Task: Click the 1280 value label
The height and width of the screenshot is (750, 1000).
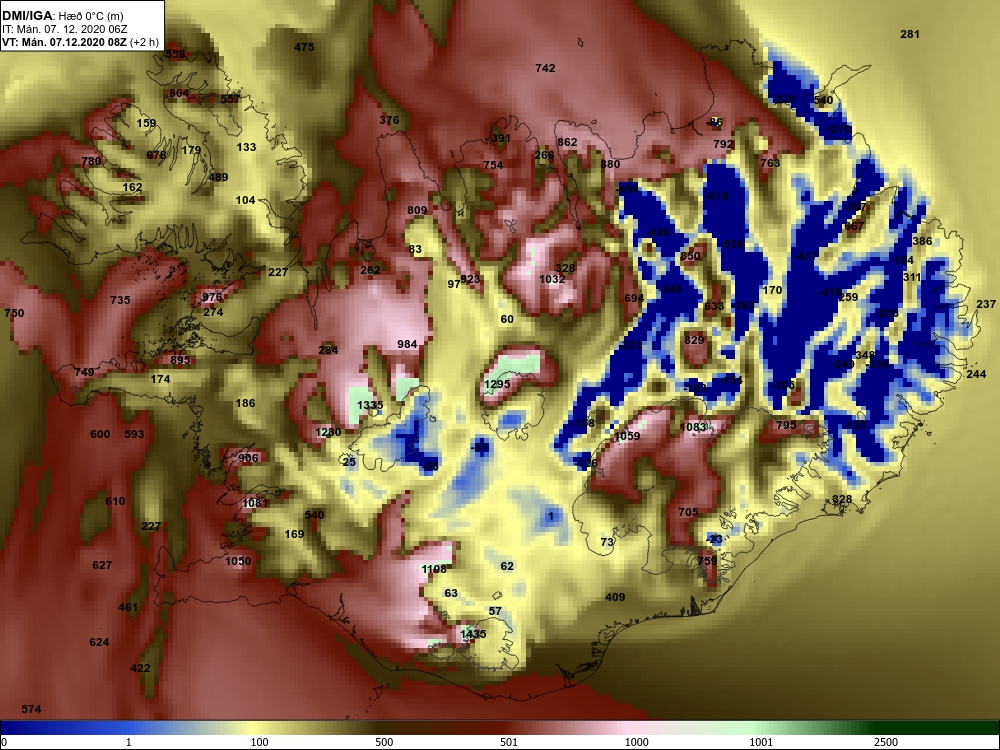Action: tap(328, 432)
